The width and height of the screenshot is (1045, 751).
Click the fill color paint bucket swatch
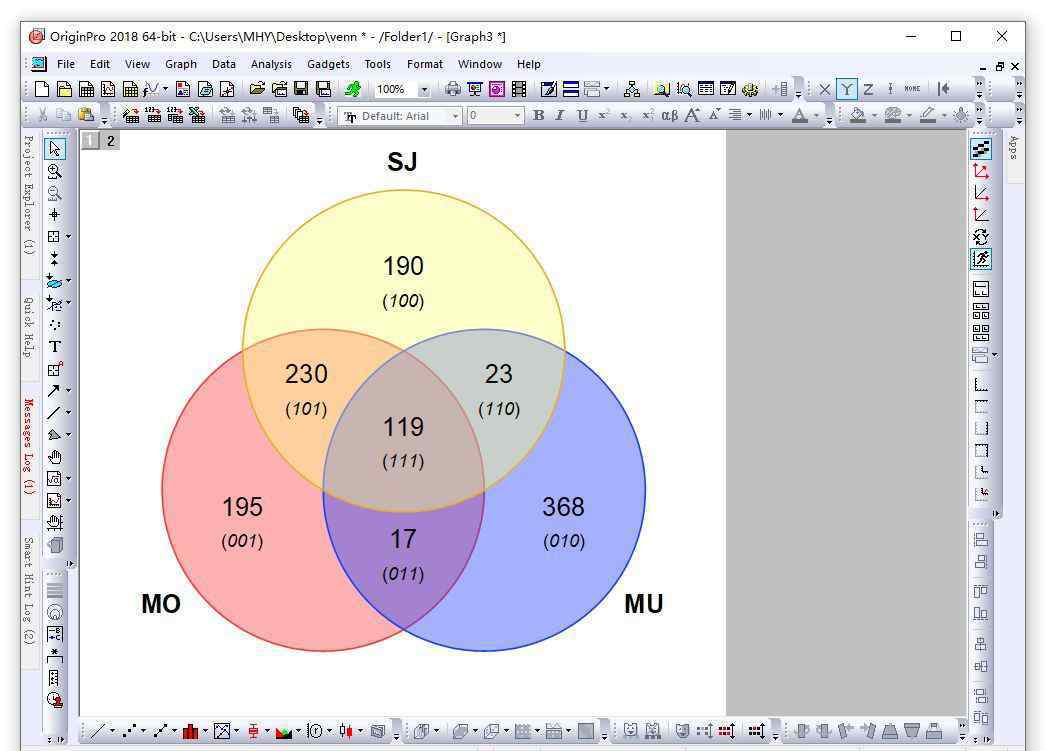[858, 115]
